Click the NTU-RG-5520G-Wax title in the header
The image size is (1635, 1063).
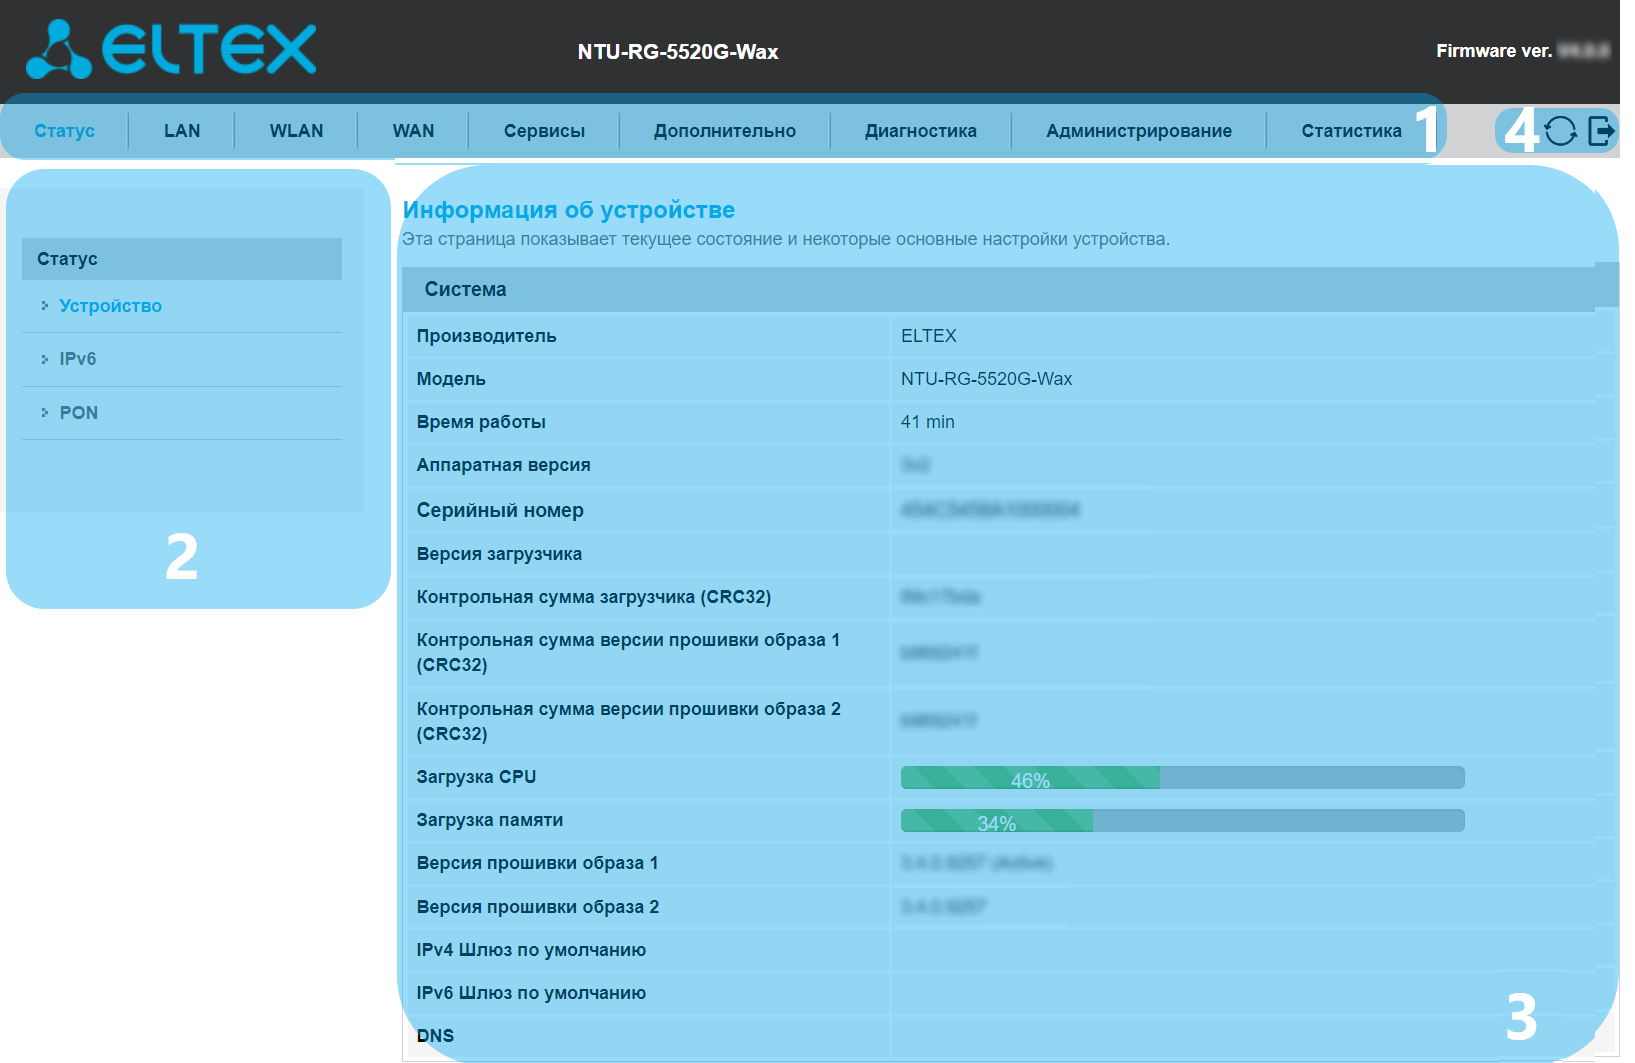(x=678, y=52)
